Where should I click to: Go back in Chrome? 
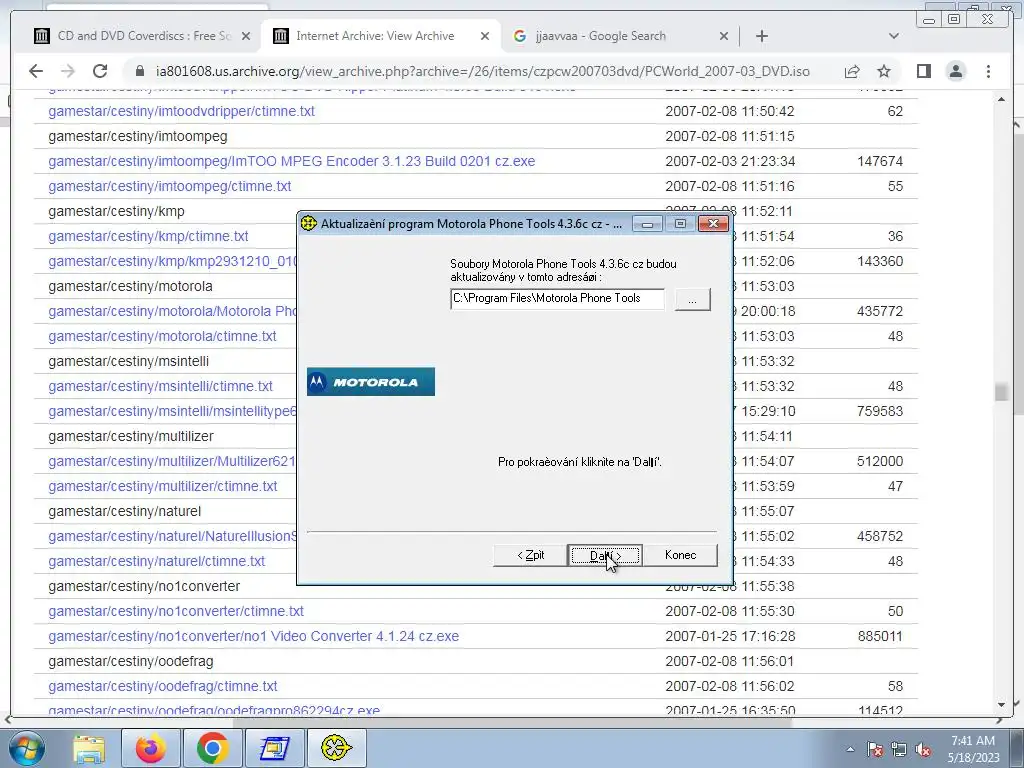(x=36, y=71)
